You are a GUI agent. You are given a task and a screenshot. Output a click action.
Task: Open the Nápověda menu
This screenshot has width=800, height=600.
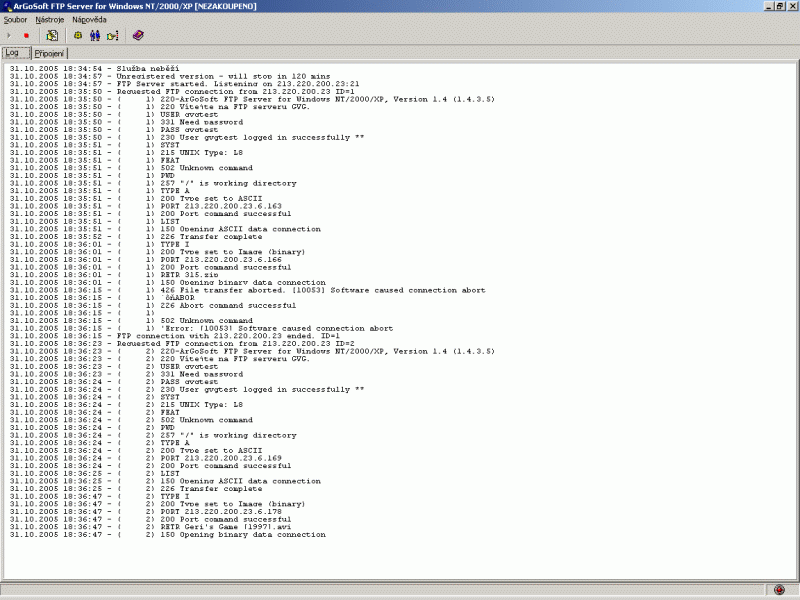[x=89, y=20]
